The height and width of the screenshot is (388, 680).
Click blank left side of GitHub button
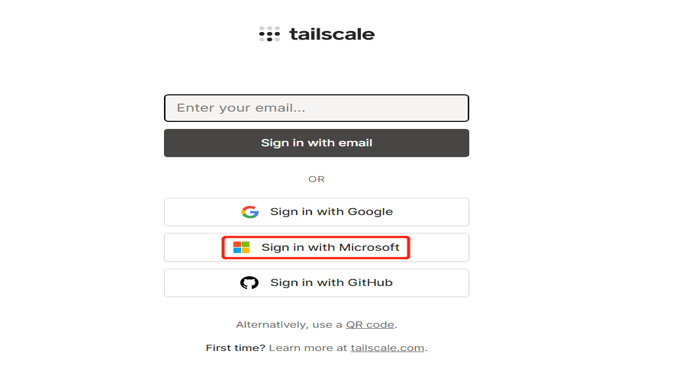(199, 283)
